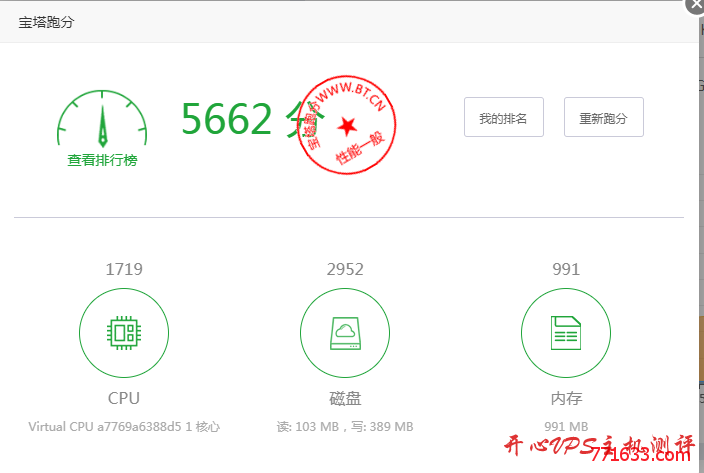This screenshot has width=704, height=473.
Task: Select the 磁盘 label text
Action: coord(345,398)
